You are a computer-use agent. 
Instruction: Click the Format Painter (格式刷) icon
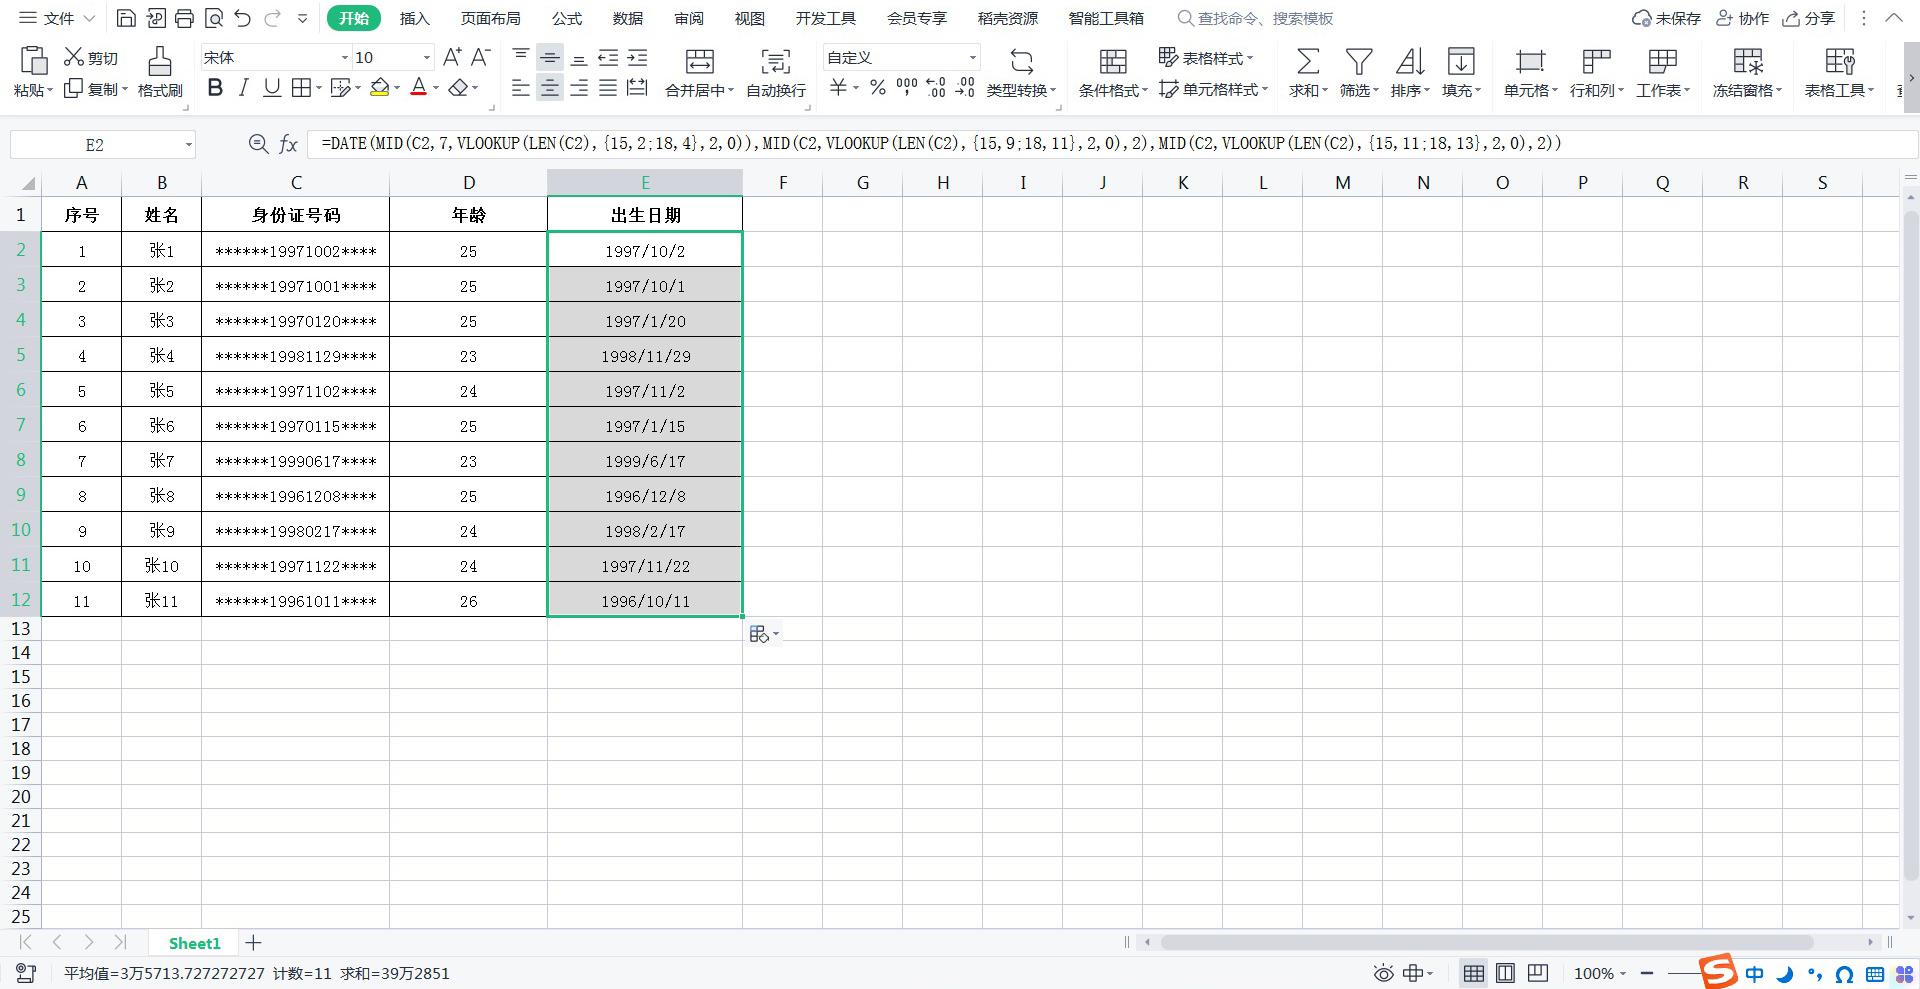click(159, 62)
